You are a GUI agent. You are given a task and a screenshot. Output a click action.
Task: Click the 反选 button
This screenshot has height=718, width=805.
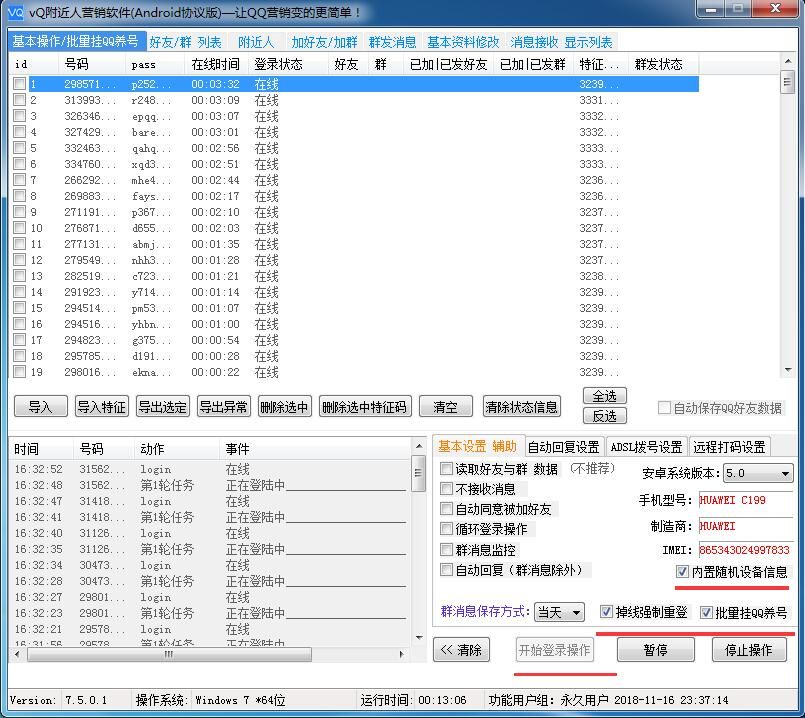pos(605,415)
